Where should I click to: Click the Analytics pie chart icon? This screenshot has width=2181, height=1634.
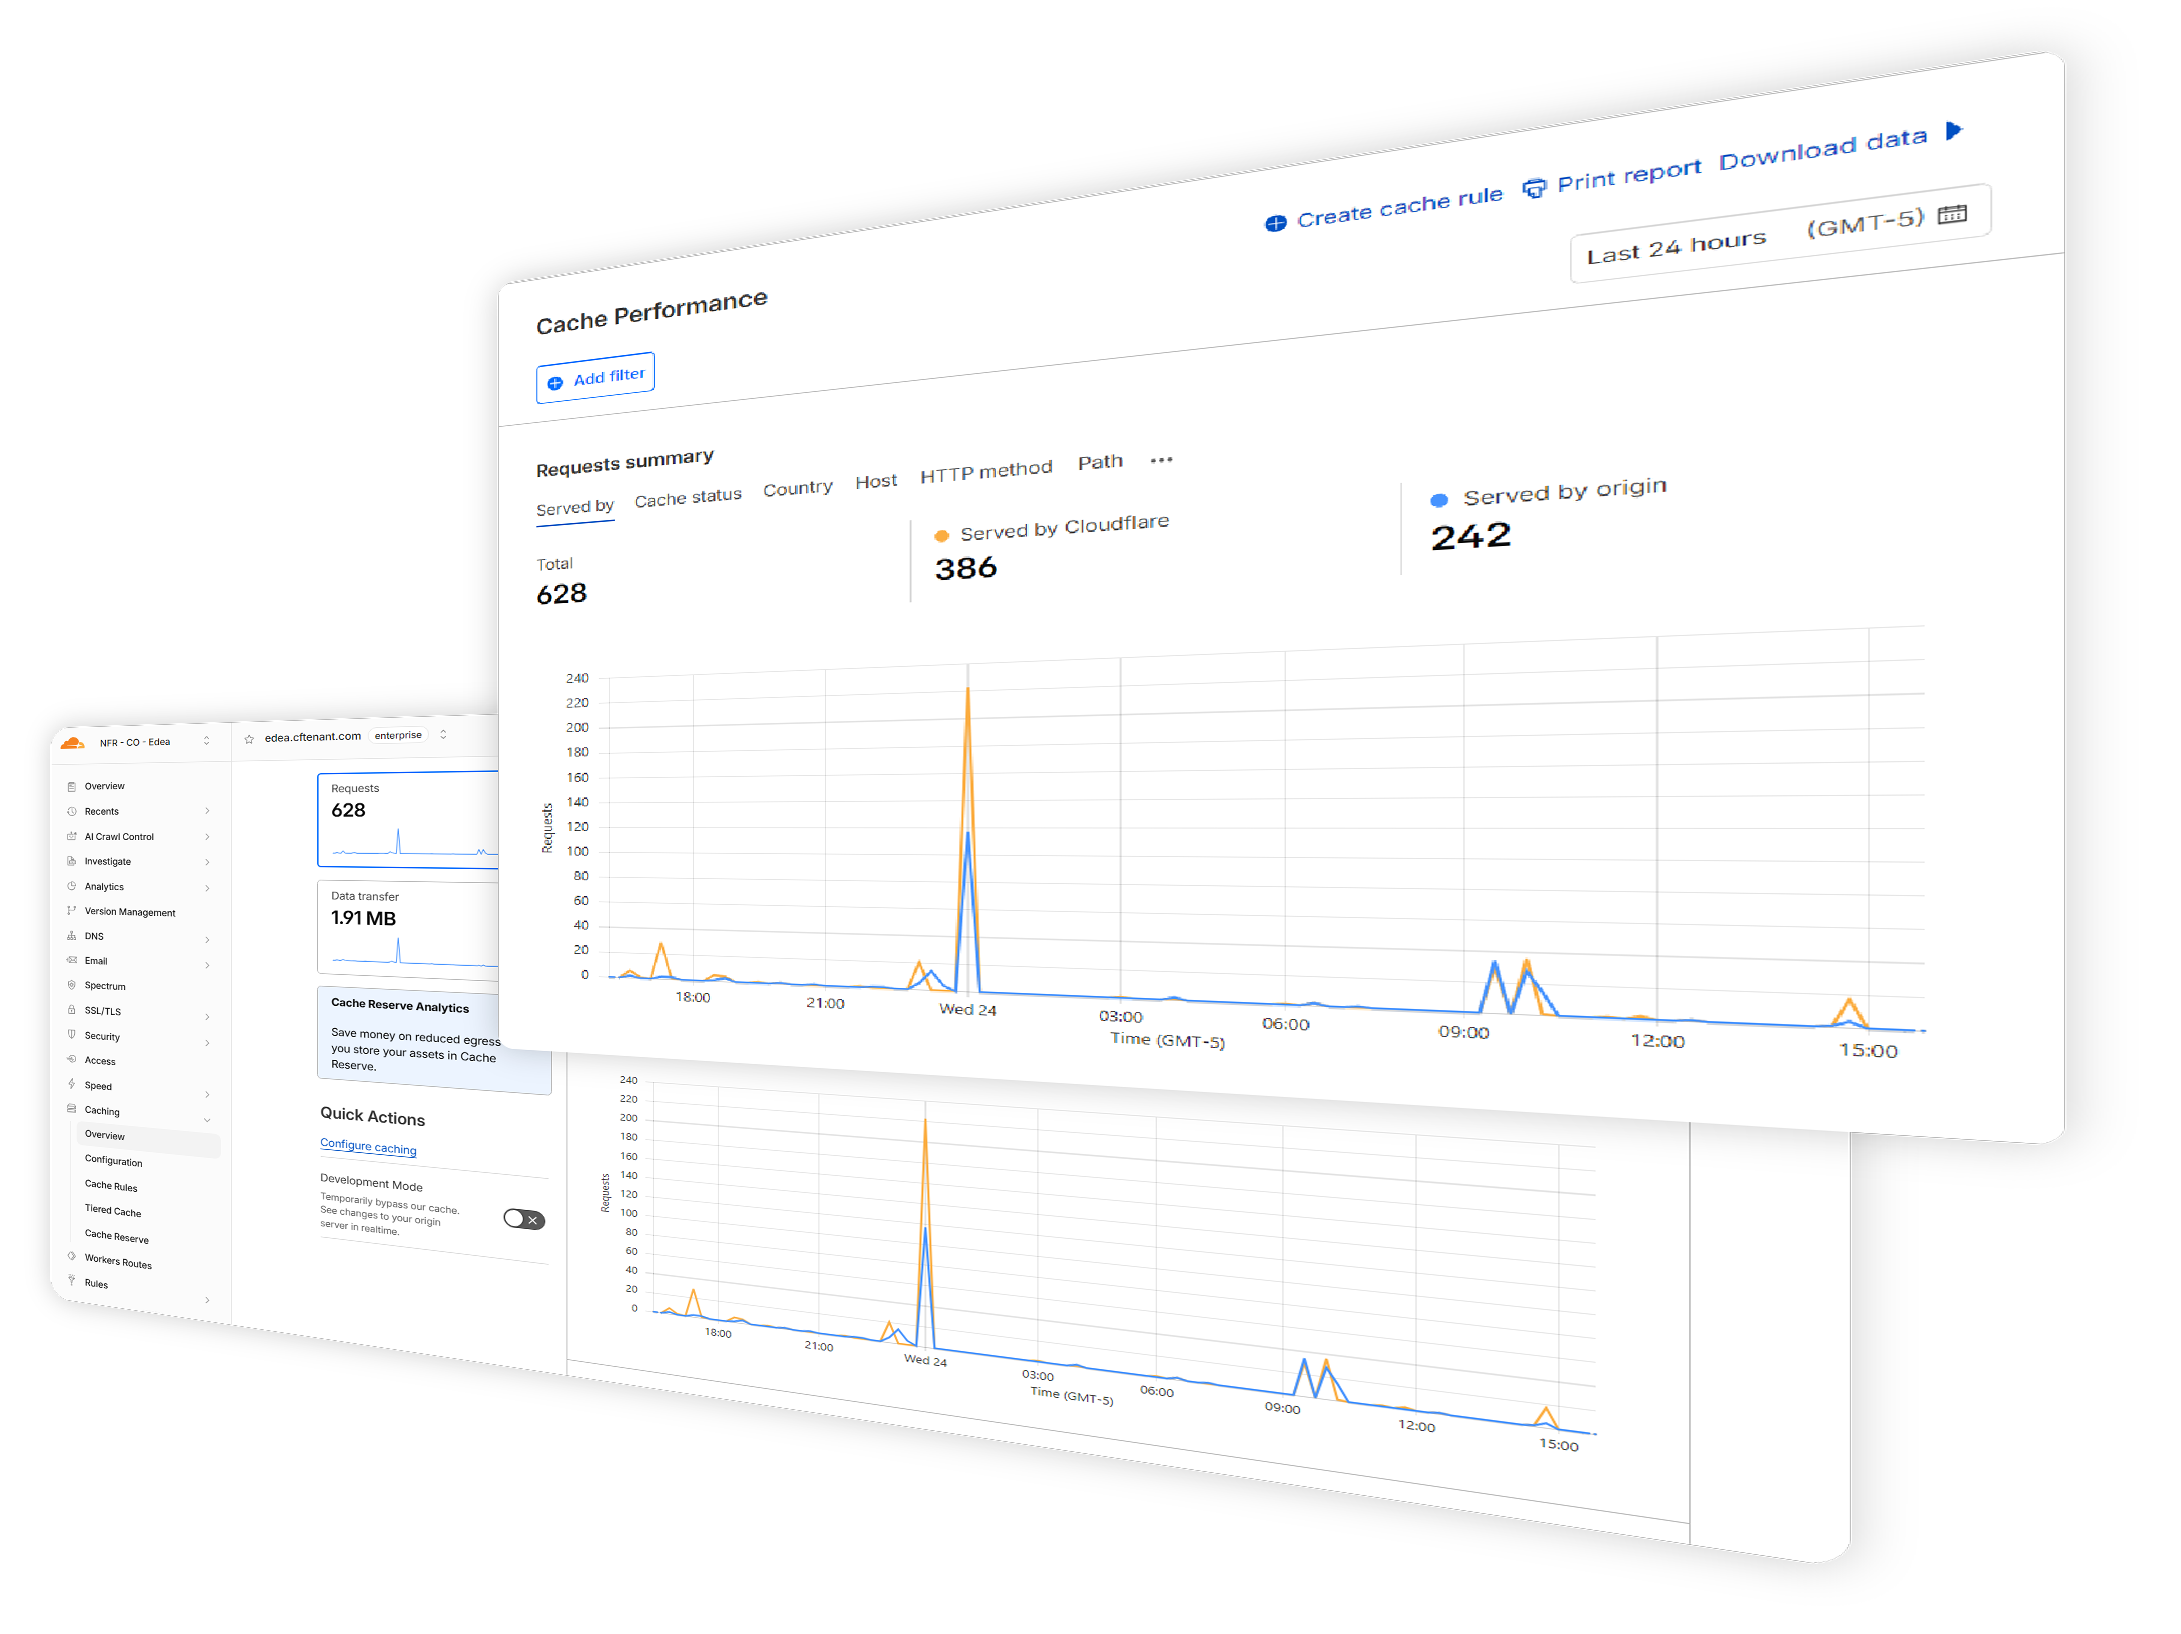[71, 886]
